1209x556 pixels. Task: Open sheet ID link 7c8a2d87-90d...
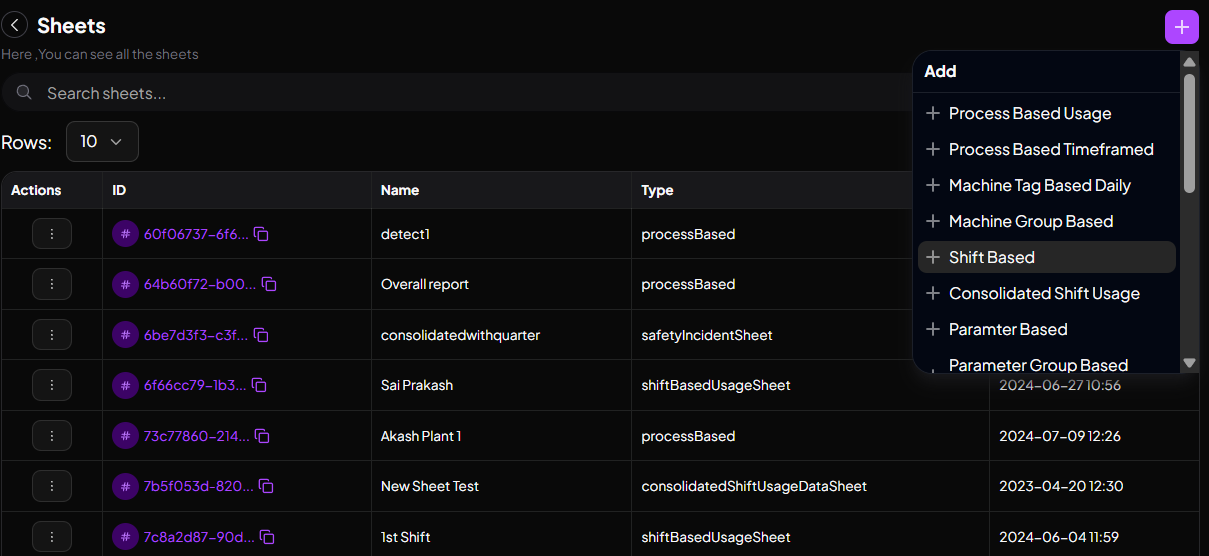point(200,537)
